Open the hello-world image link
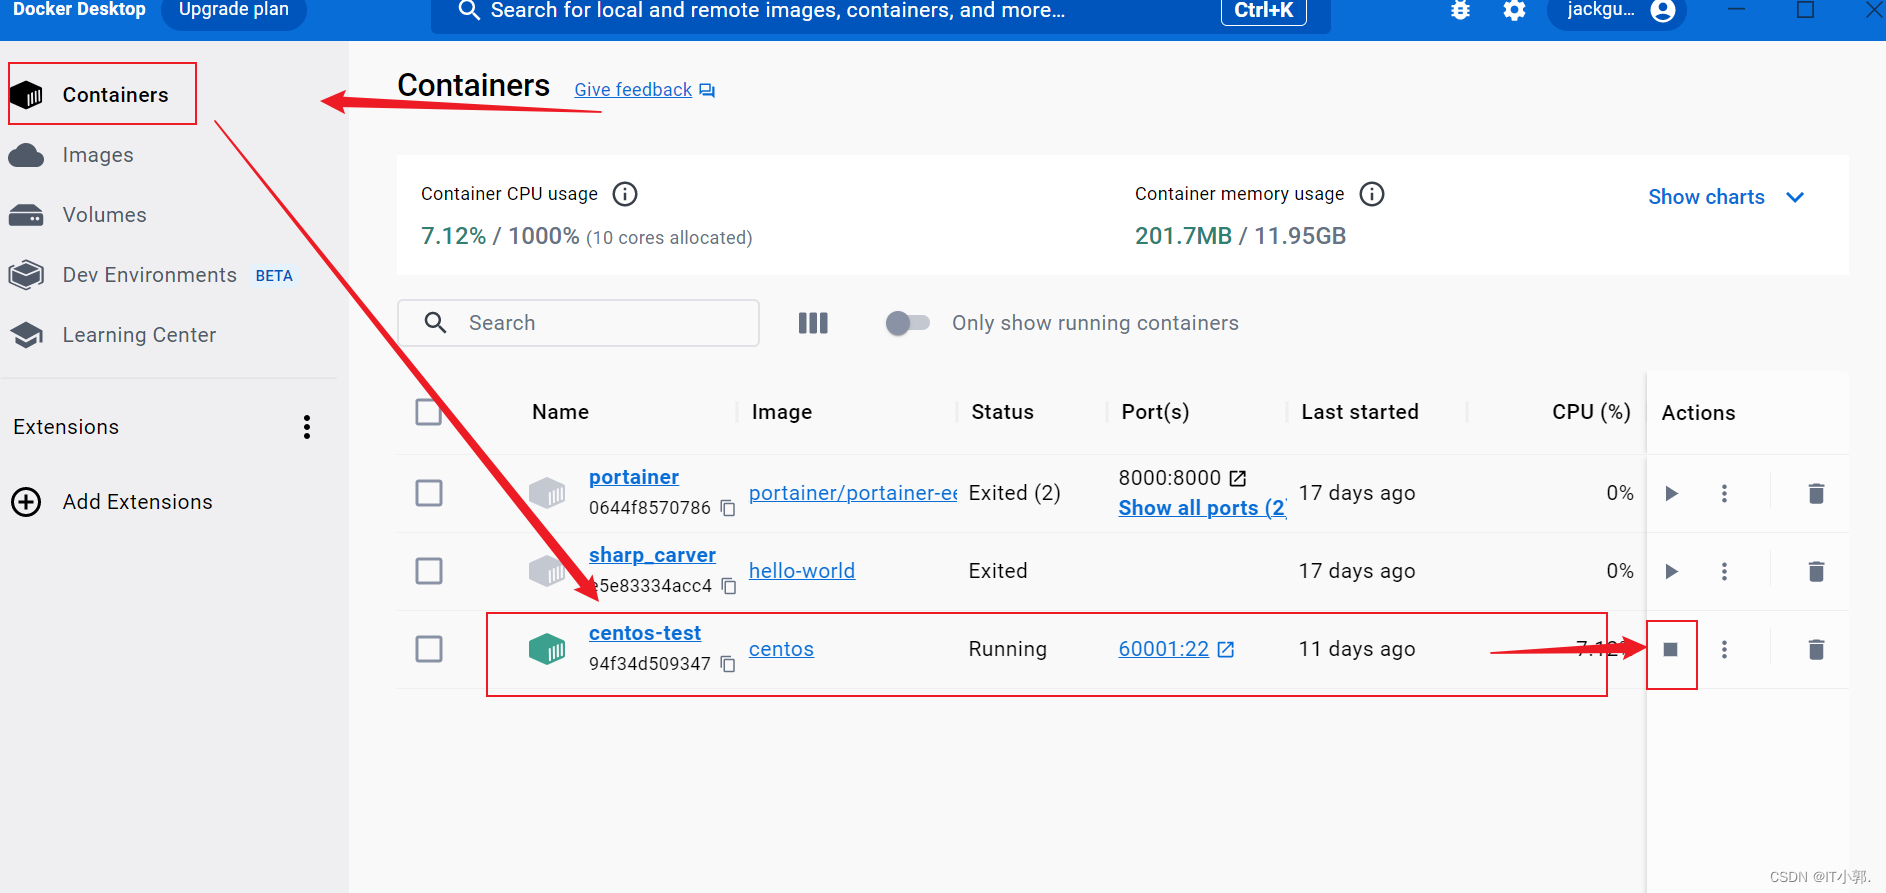 (x=802, y=571)
